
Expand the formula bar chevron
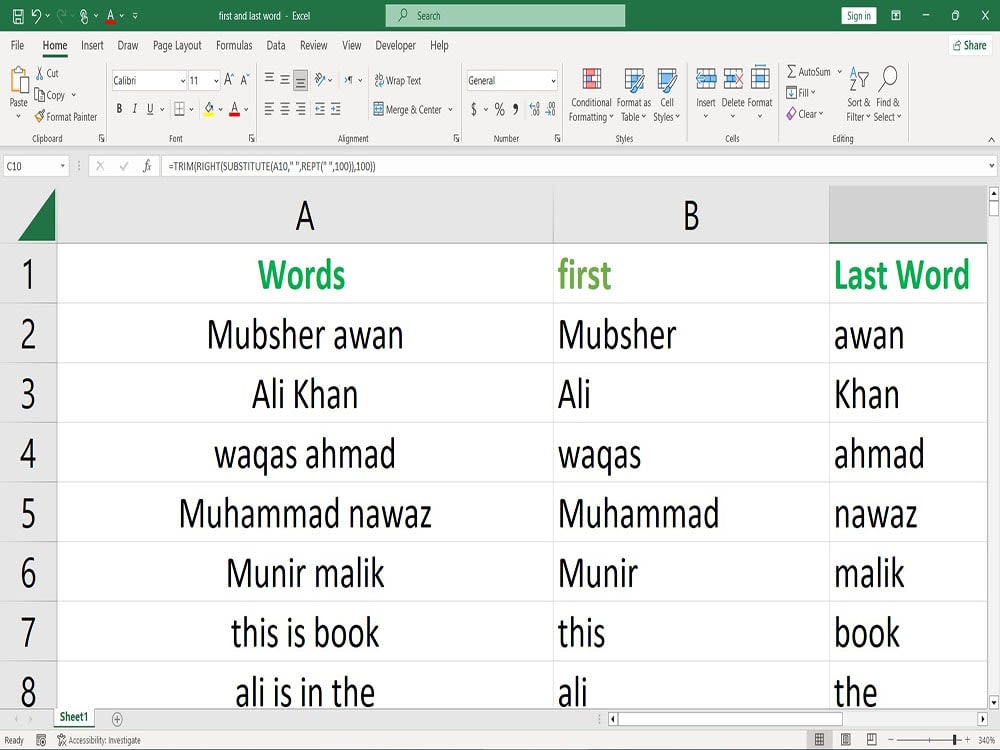click(991, 166)
